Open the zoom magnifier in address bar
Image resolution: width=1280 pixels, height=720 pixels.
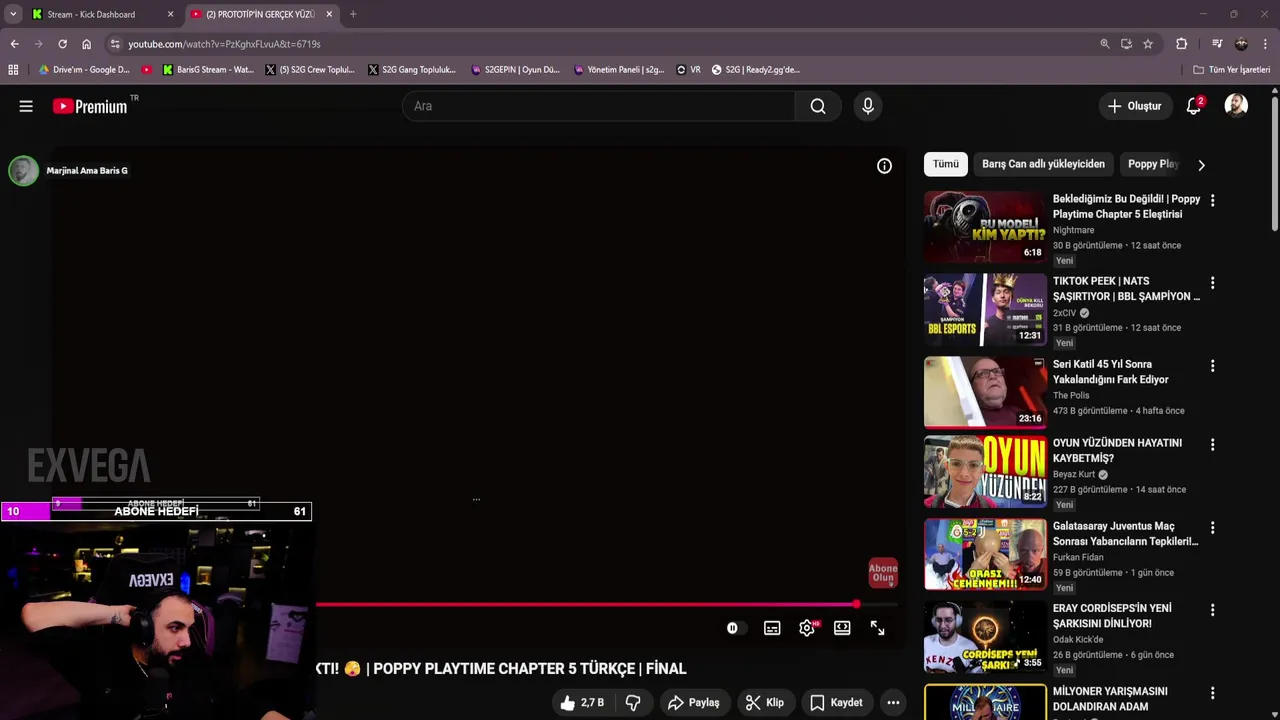pos(1104,44)
